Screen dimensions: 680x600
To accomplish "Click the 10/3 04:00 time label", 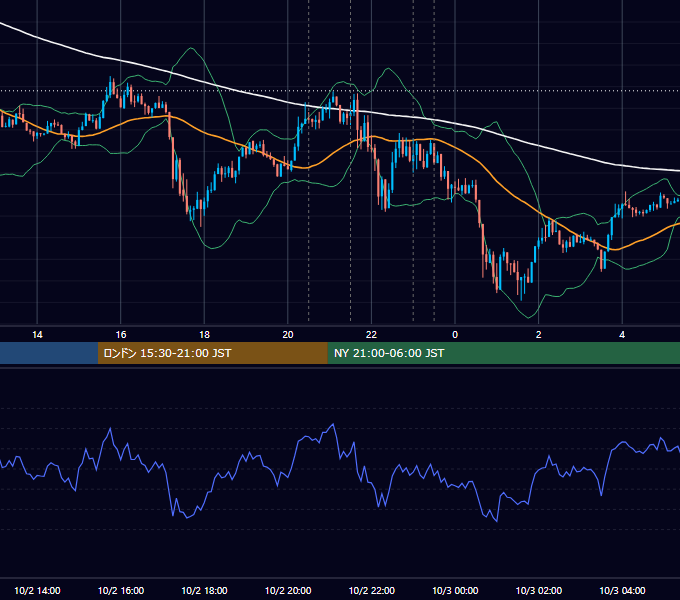I will point(622,590).
